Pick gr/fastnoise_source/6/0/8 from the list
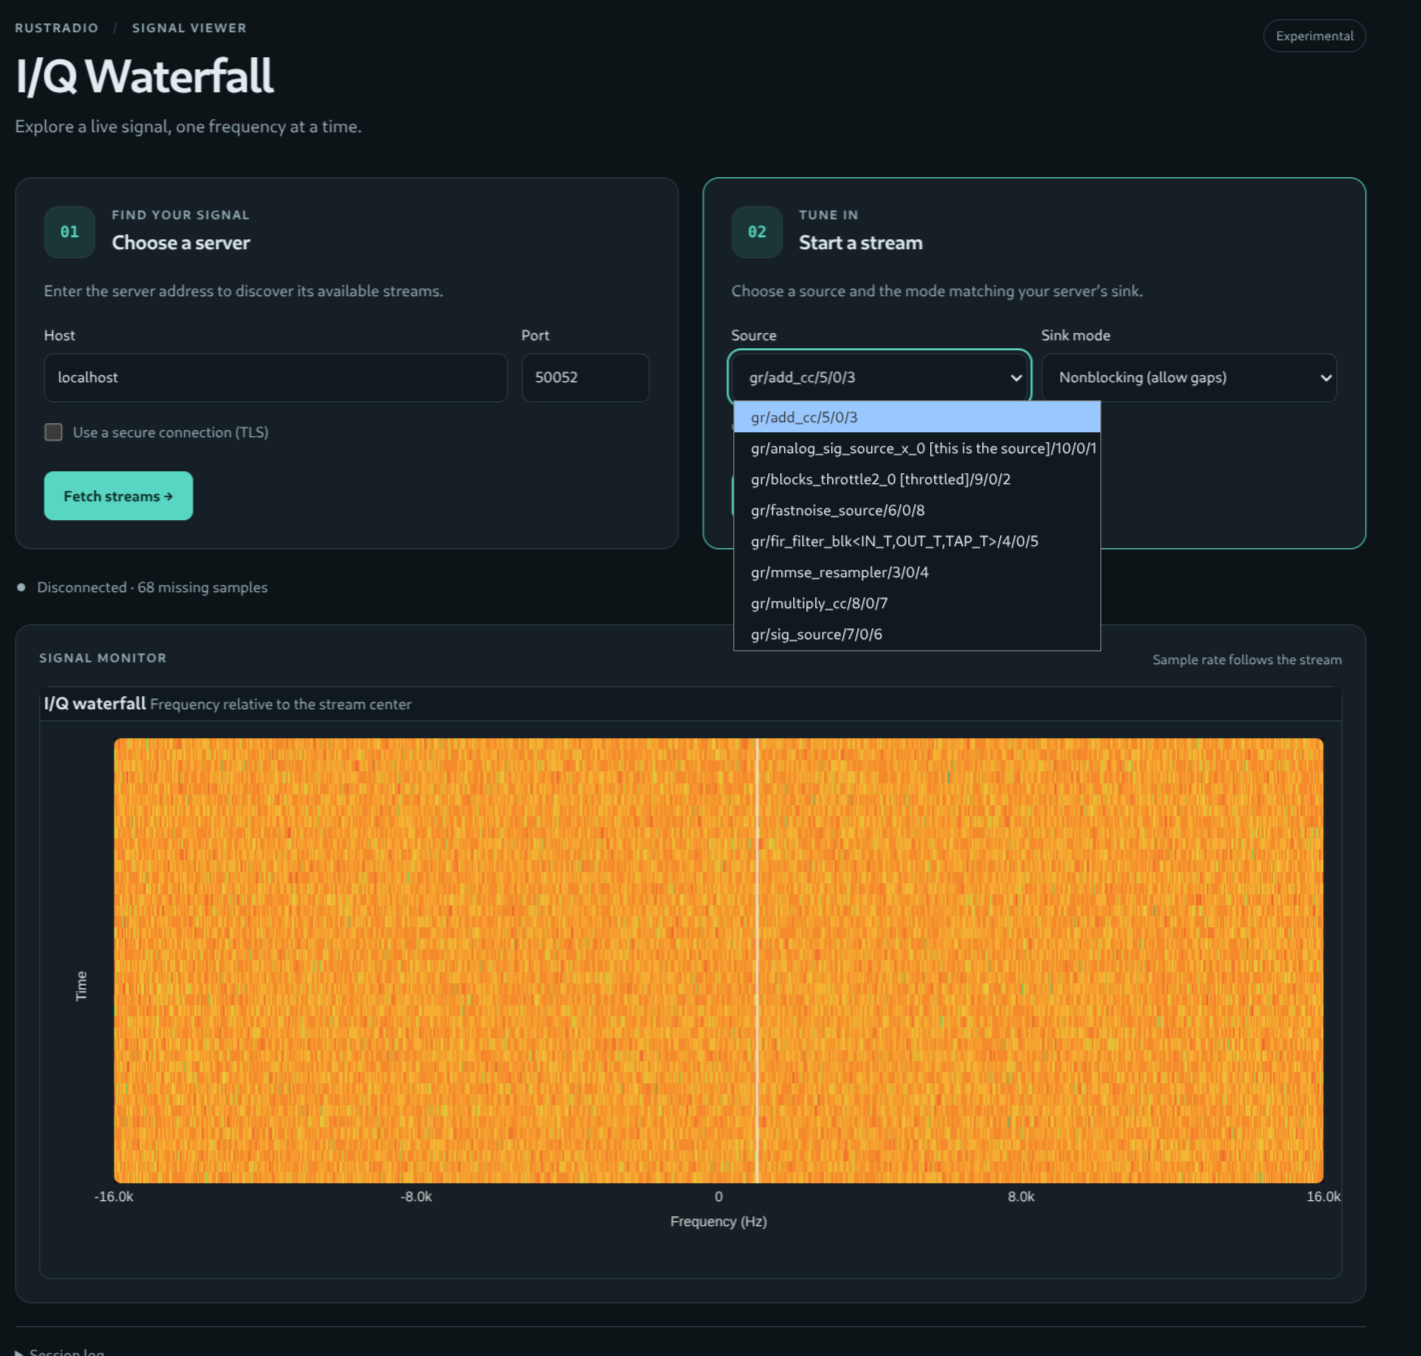Image resolution: width=1421 pixels, height=1356 pixels. 917,510
